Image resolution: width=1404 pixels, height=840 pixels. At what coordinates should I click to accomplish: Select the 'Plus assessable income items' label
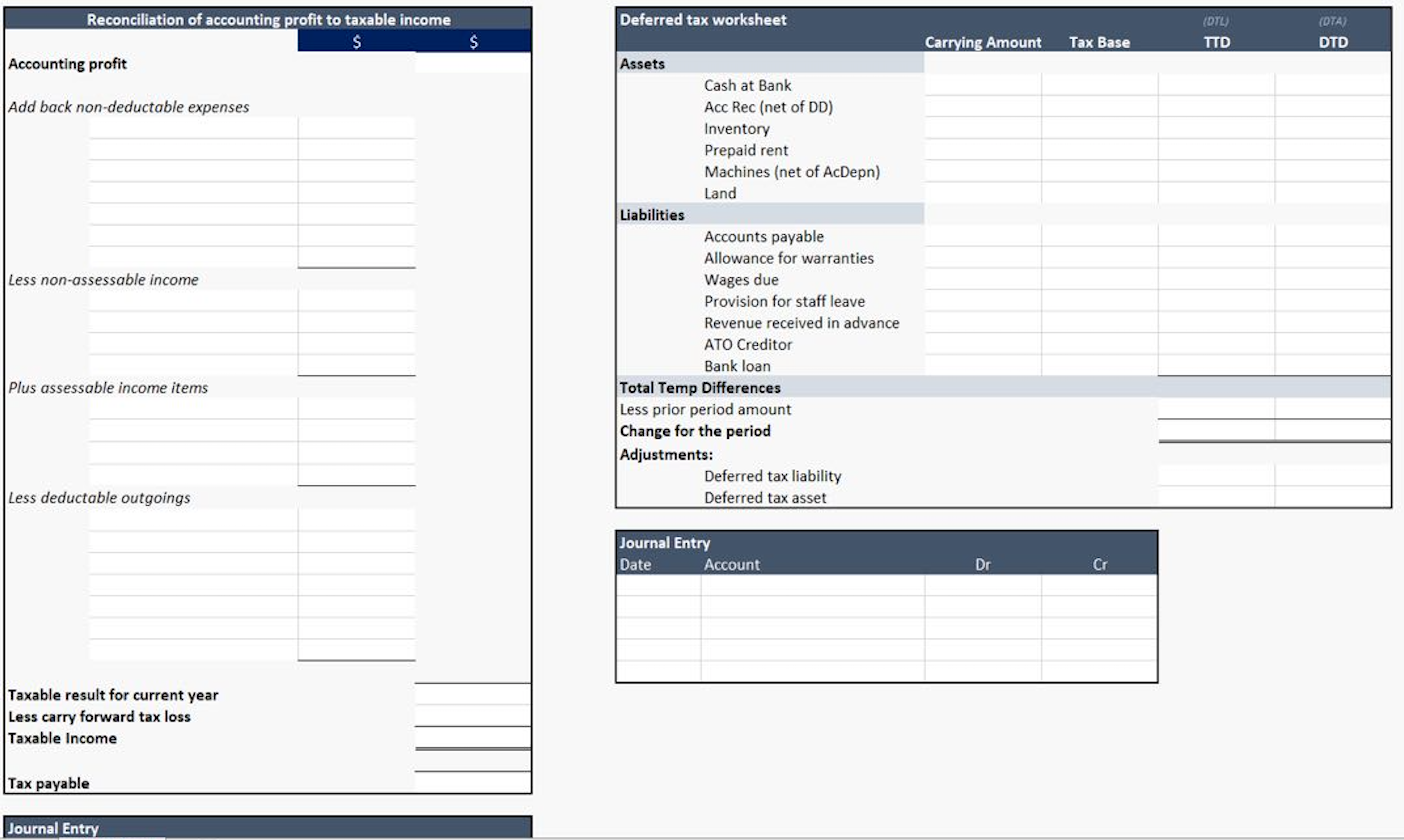tap(108, 388)
